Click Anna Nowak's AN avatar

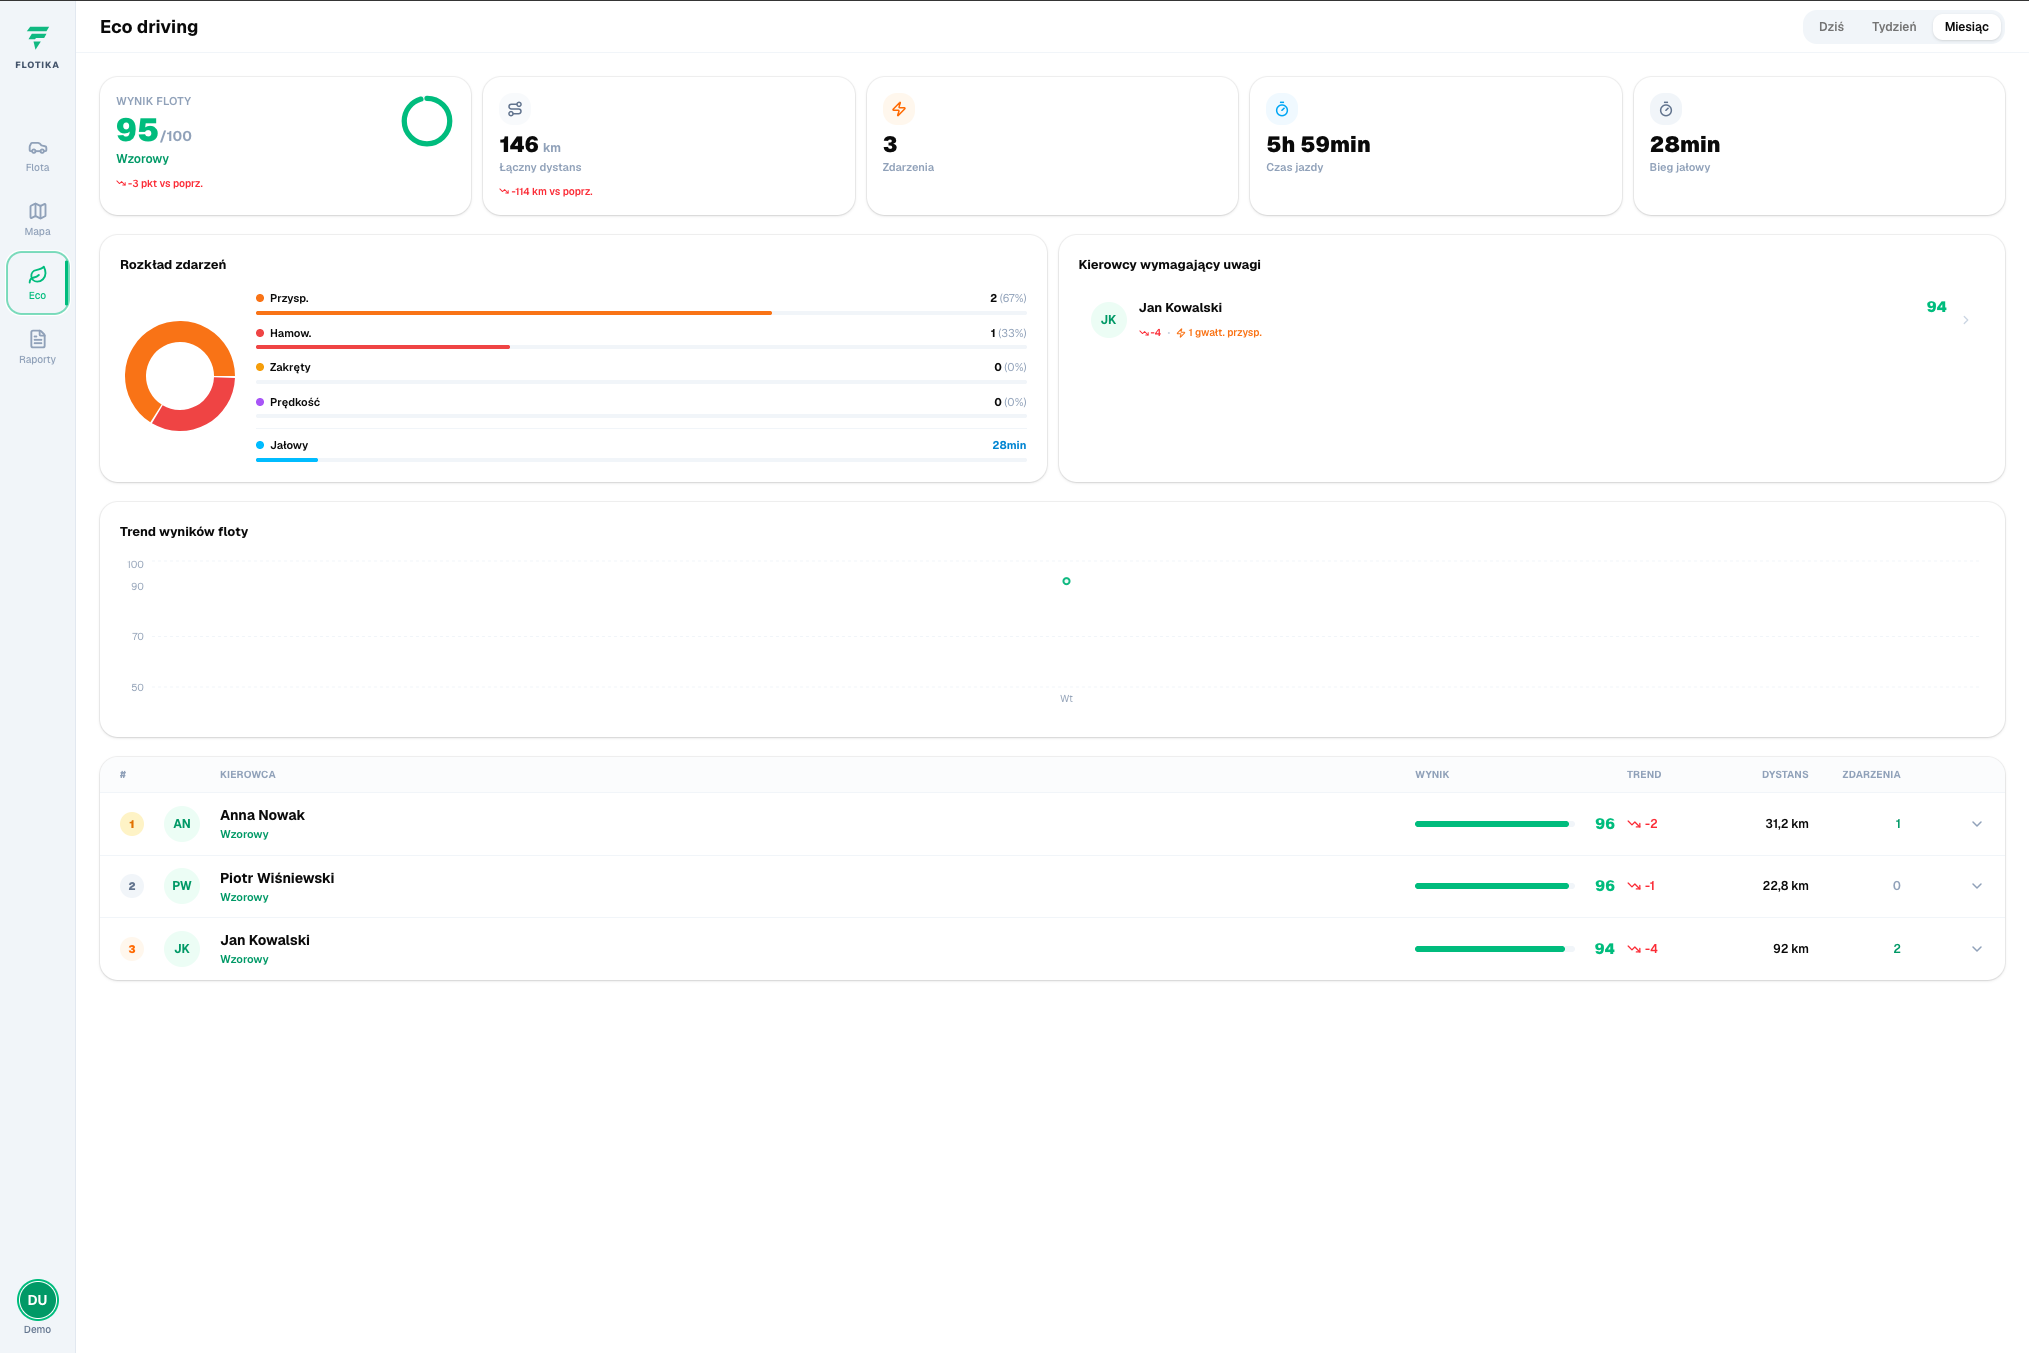point(182,824)
